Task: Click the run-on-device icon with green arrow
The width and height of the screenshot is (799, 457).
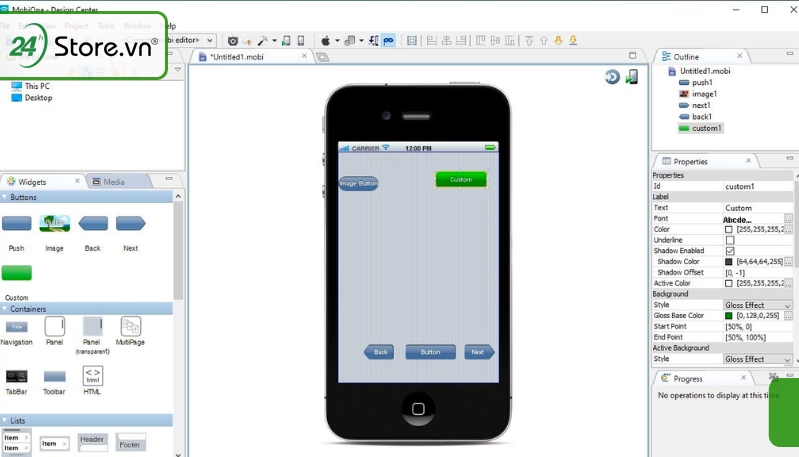Action: (x=286, y=41)
